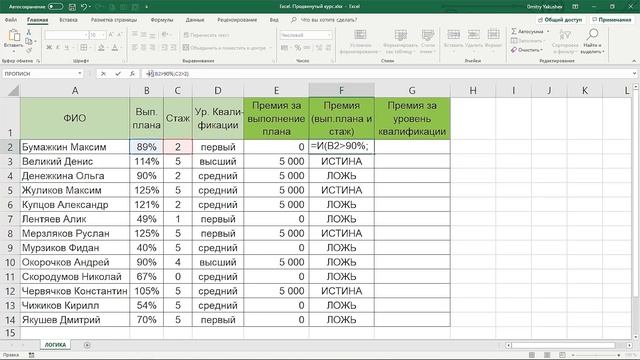Select column G header
This screenshot has width=640, height=360.
pos(412,90)
